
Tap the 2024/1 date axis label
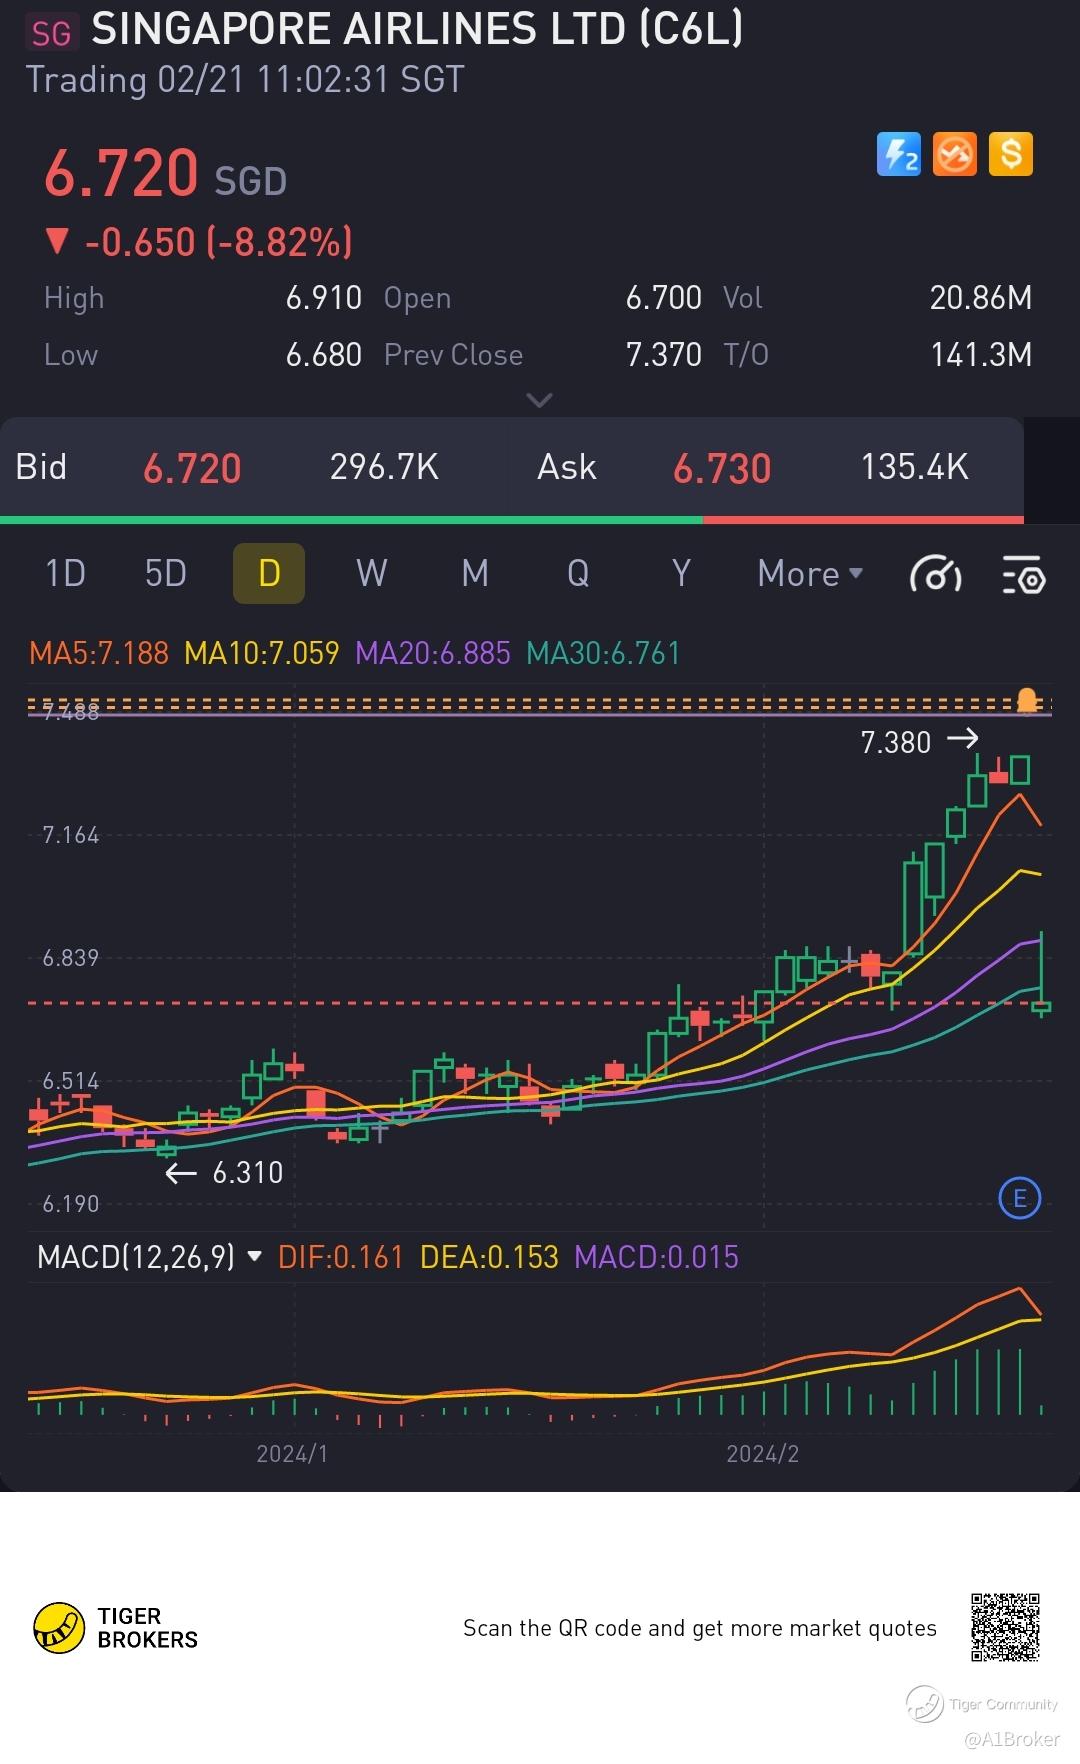click(x=292, y=1454)
